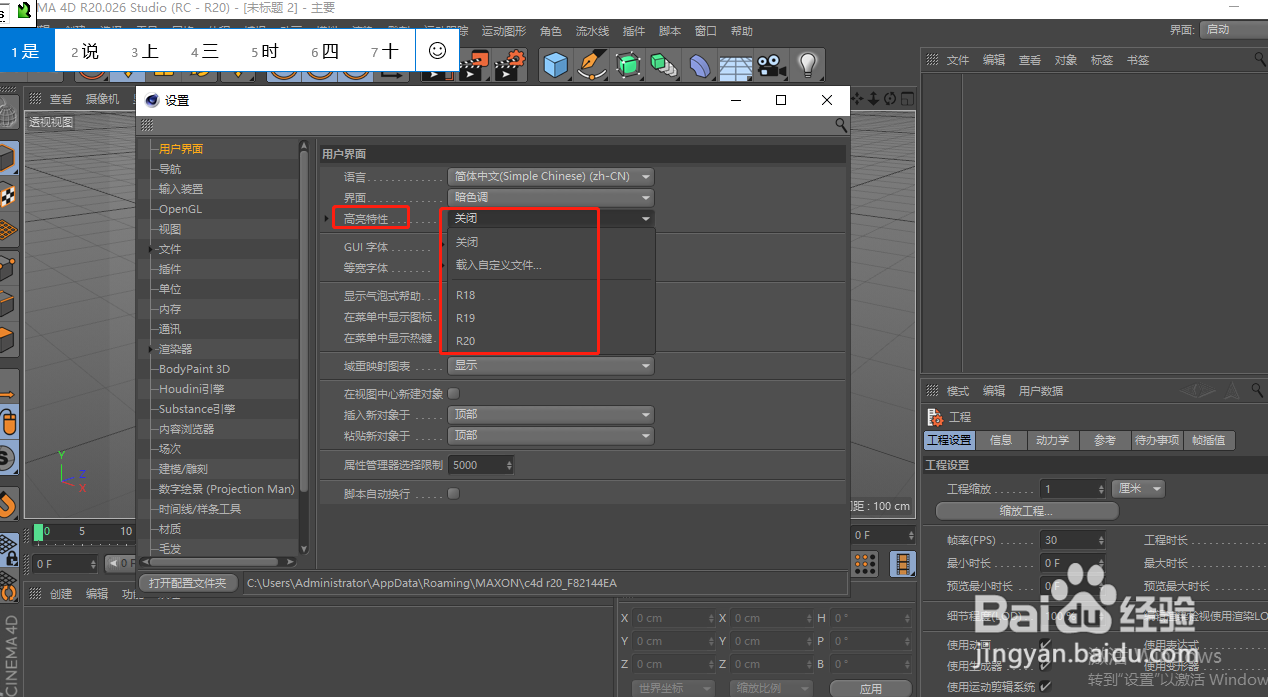This screenshot has width=1268, height=697.
Task: Open the Array modeling objects icon
Action: (x=662, y=65)
